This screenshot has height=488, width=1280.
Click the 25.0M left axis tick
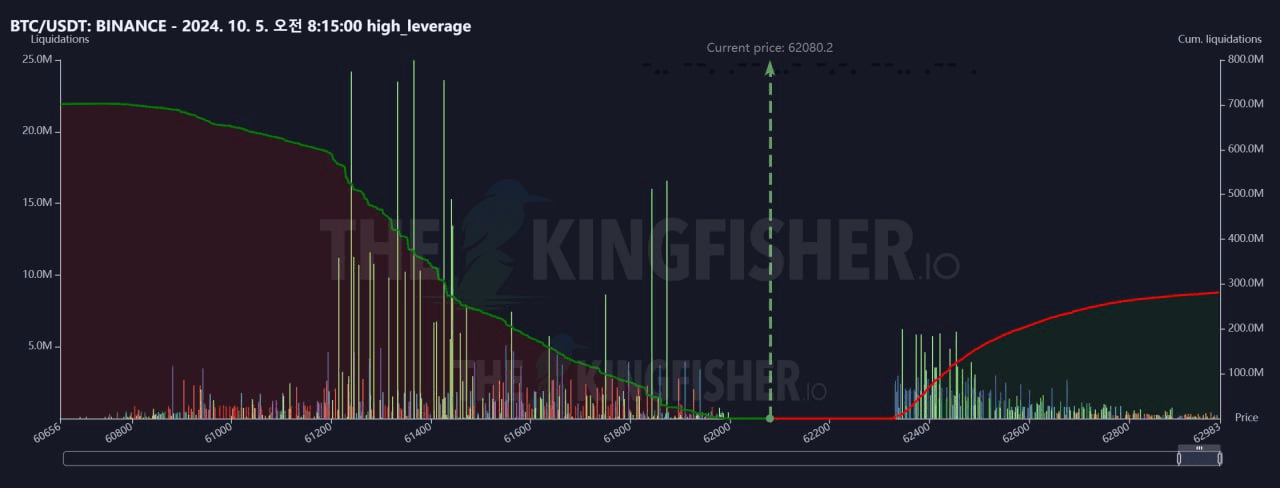pos(36,59)
